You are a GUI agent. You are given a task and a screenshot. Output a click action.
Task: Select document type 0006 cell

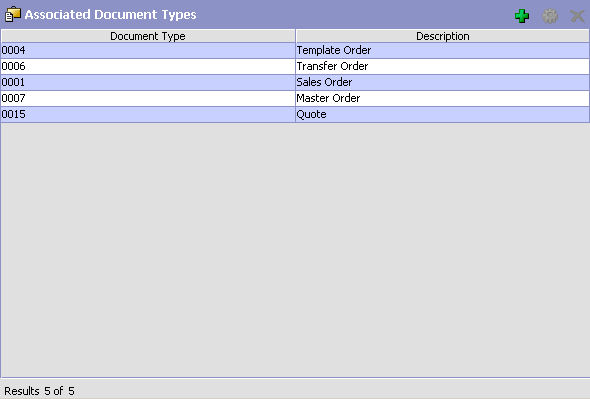[148, 66]
